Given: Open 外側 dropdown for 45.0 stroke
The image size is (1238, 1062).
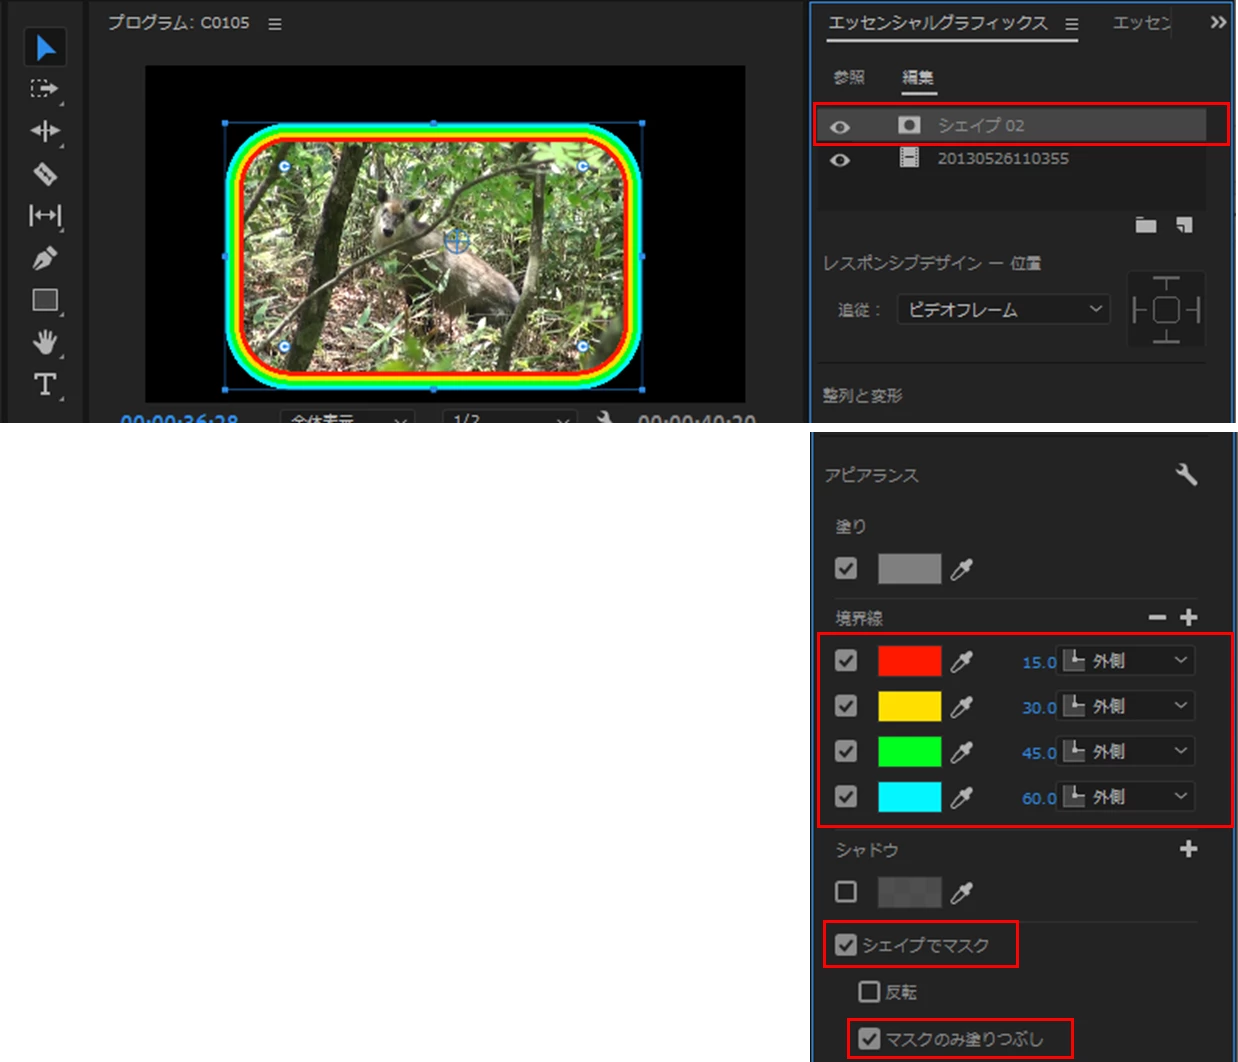Looking at the screenshot, I should pos(1126,751).
